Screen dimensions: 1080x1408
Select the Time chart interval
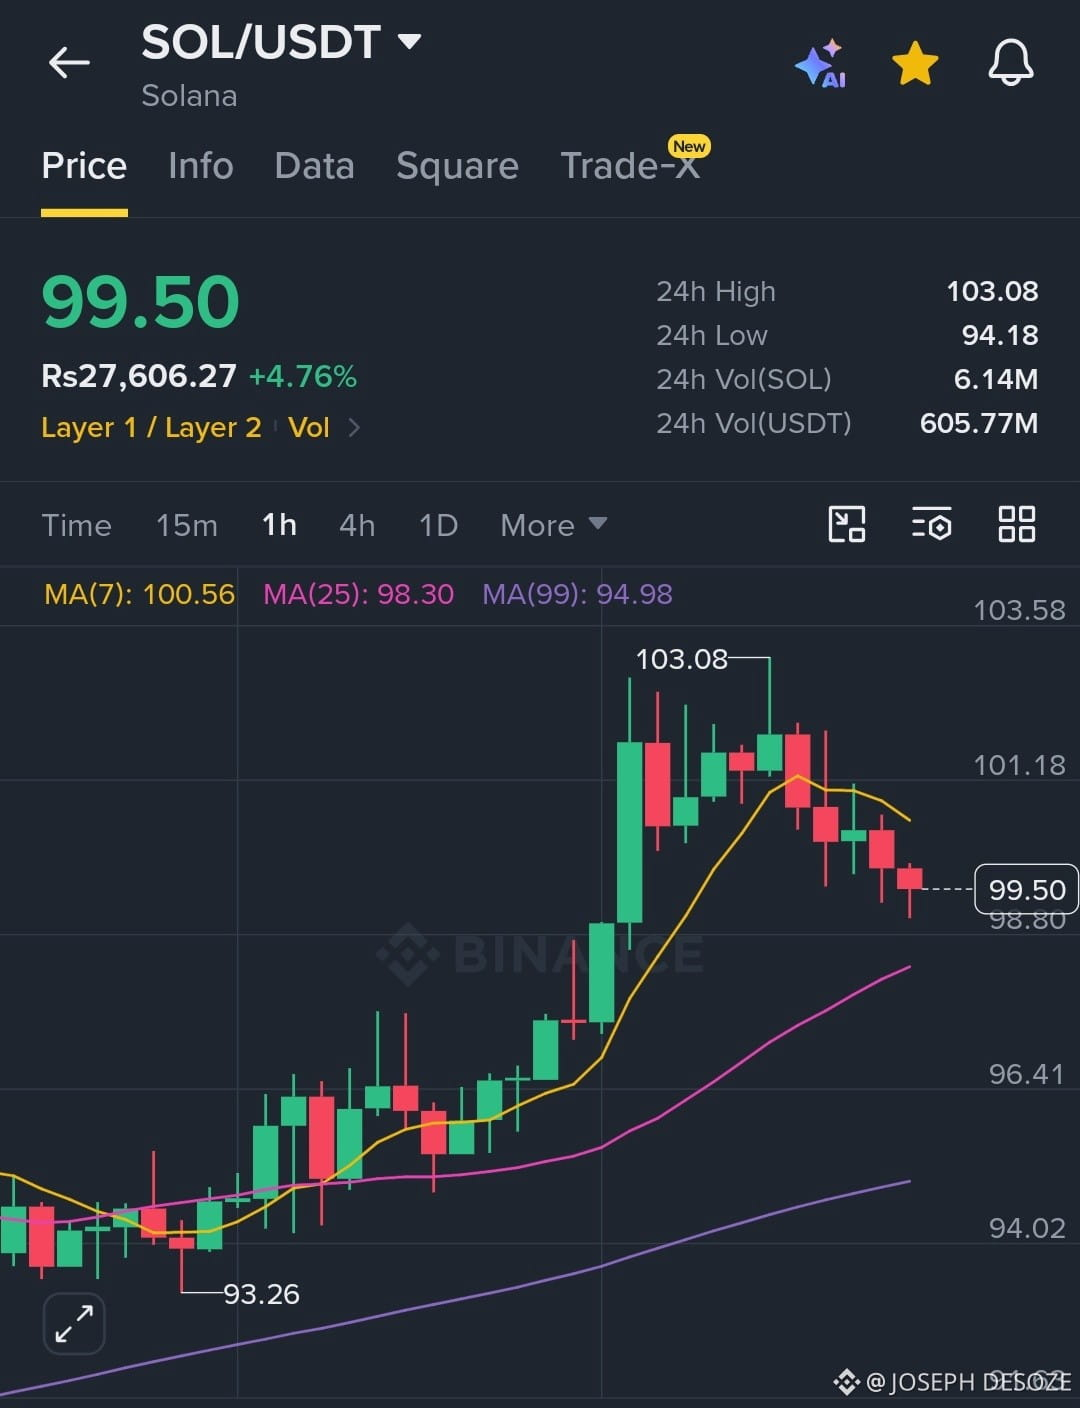[76, 525]
